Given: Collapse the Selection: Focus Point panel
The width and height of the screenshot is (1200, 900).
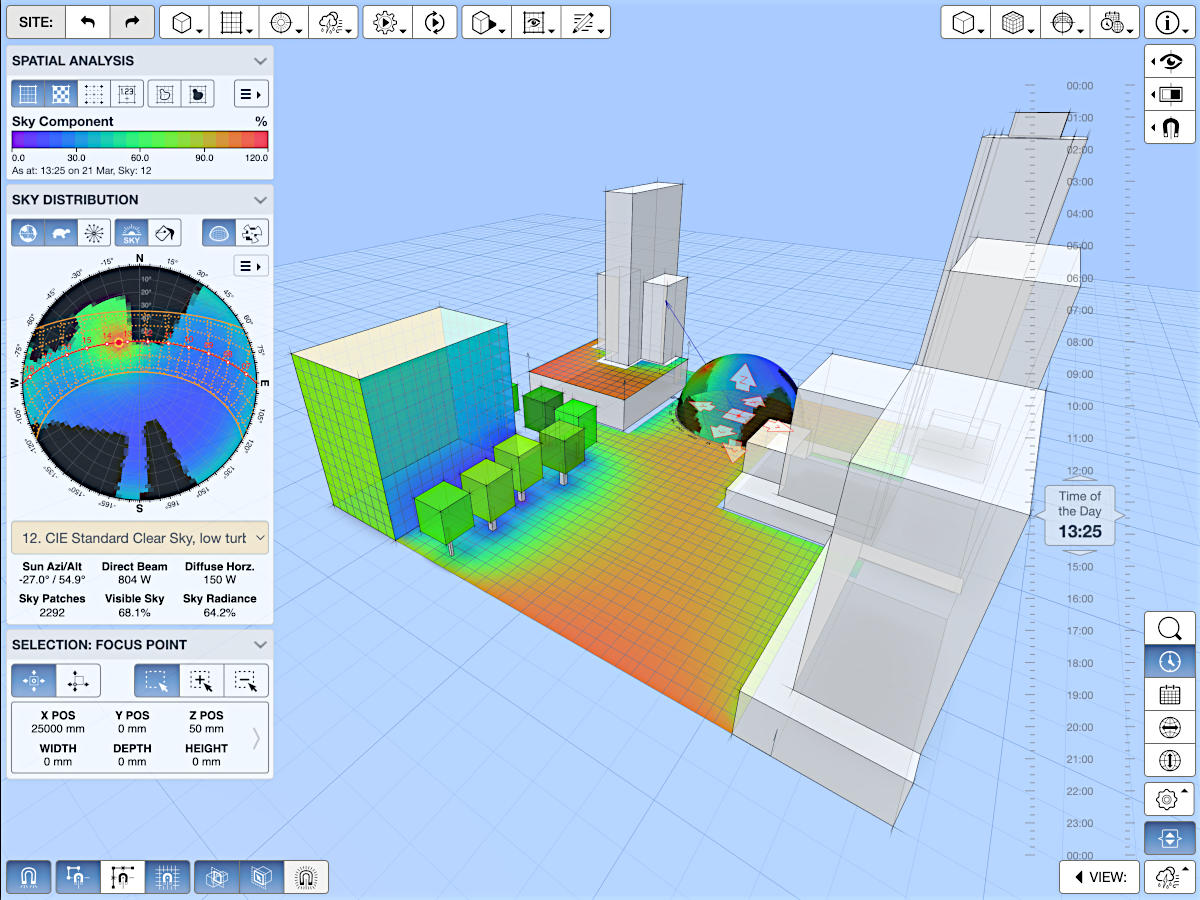Looking at the screenshot, I should click(x=260, y=645).
